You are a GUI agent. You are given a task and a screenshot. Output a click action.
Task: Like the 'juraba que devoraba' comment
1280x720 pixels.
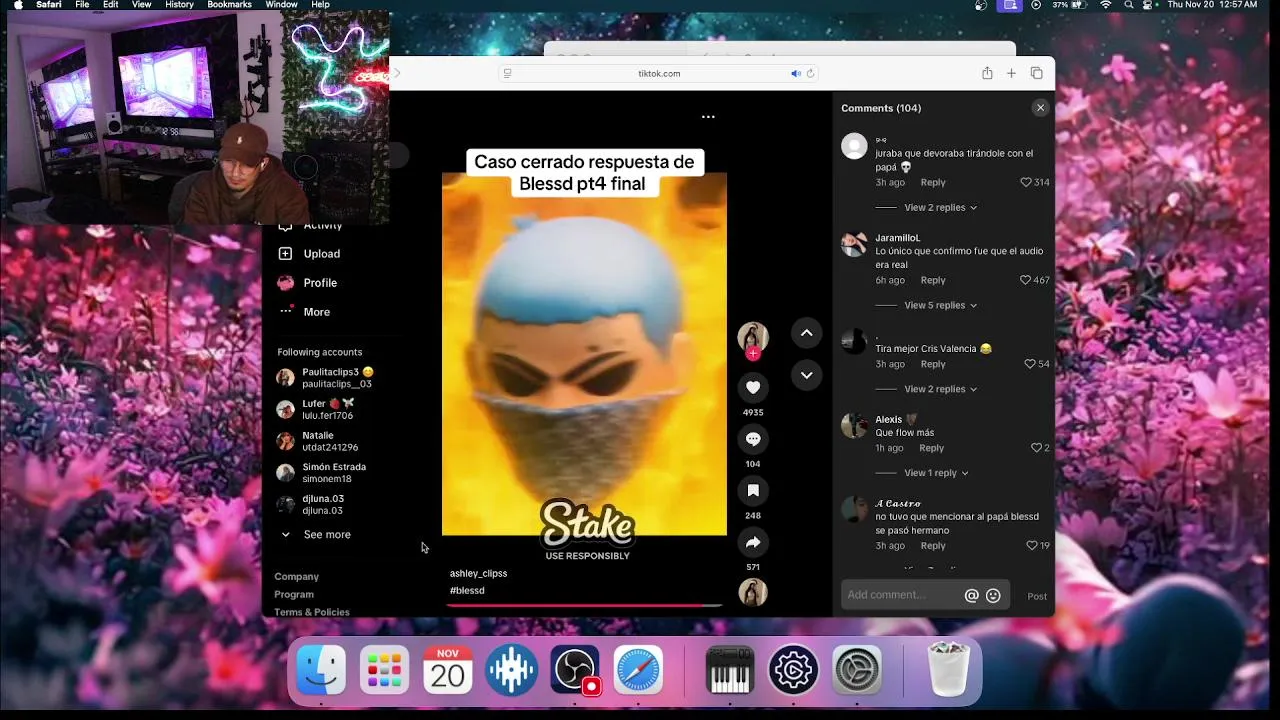coord(1025,182)
